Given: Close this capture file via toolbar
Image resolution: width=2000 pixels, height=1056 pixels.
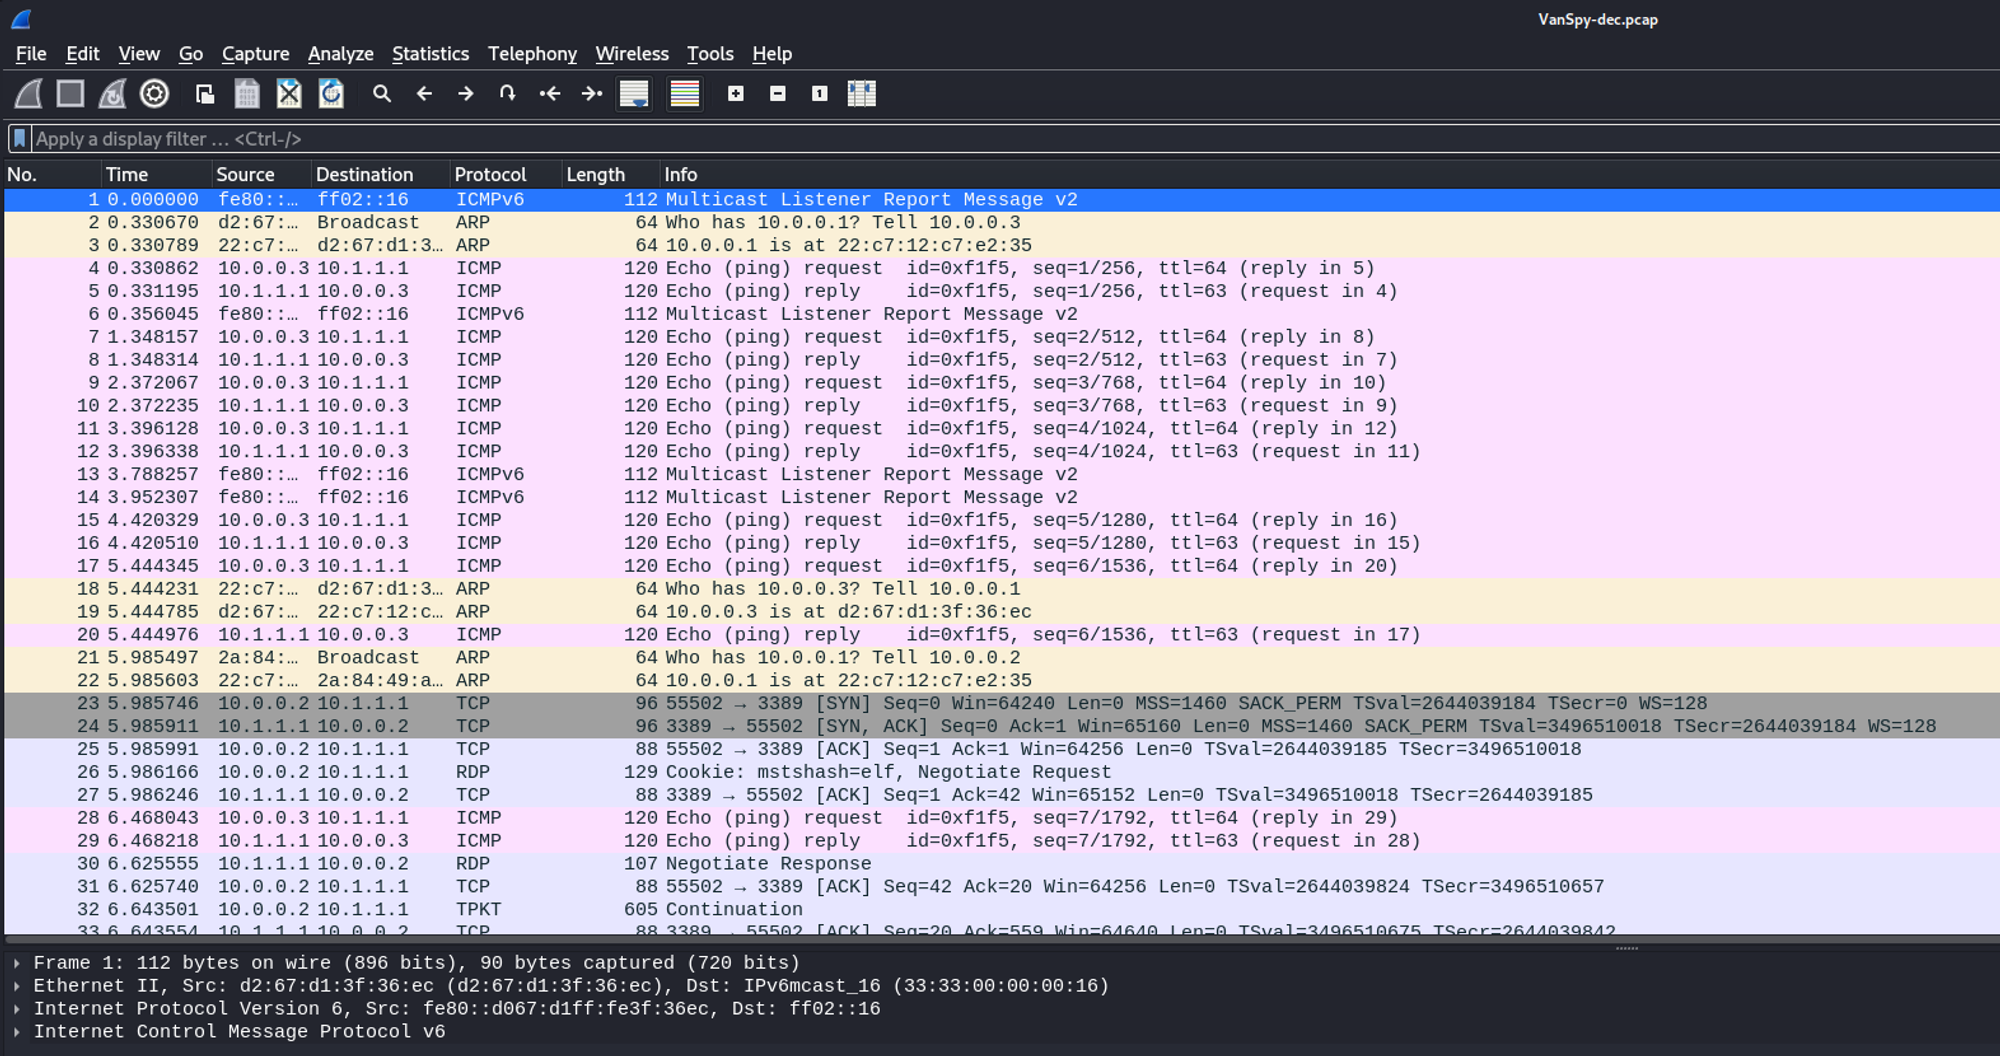Looking at the screenshot, I should pyautogui.click(x=289, y=94).
